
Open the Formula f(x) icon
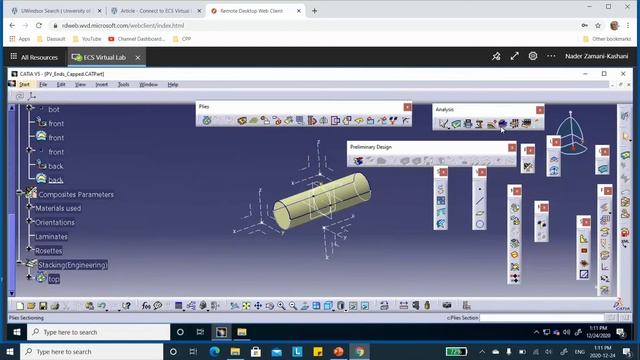pyautogui.click(x=146, y=306)
